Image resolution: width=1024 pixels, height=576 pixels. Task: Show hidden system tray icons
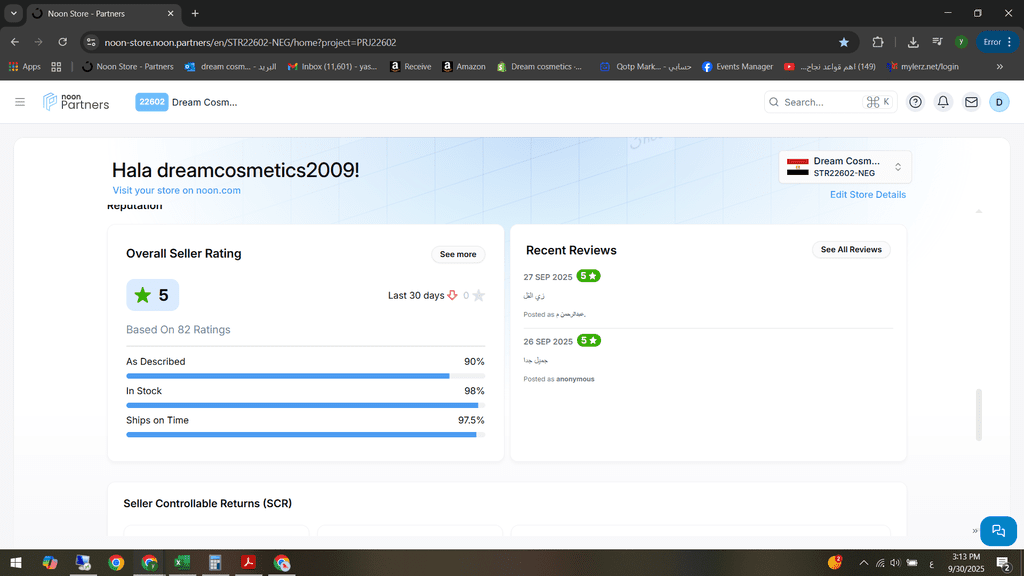click(x=864, y=563)
